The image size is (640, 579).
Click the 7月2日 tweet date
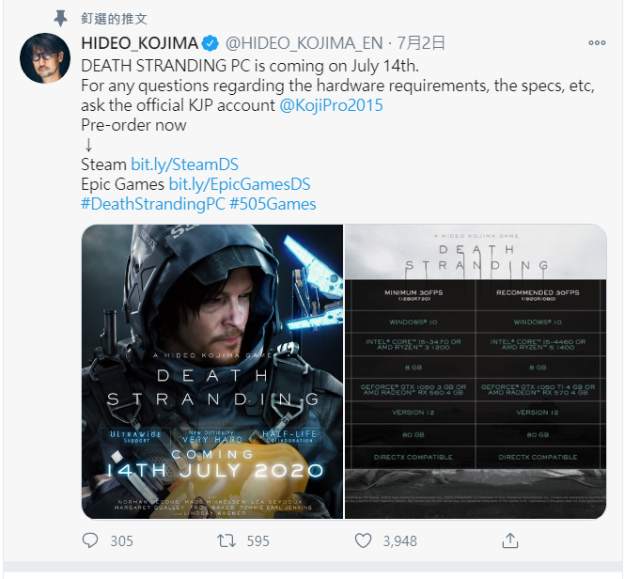coord(420,44)
